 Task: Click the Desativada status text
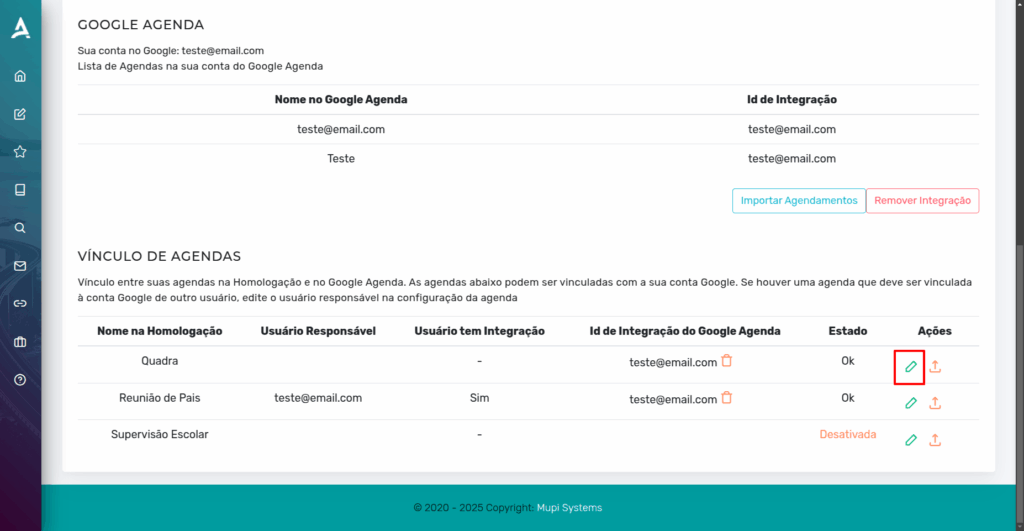point(848,434)
